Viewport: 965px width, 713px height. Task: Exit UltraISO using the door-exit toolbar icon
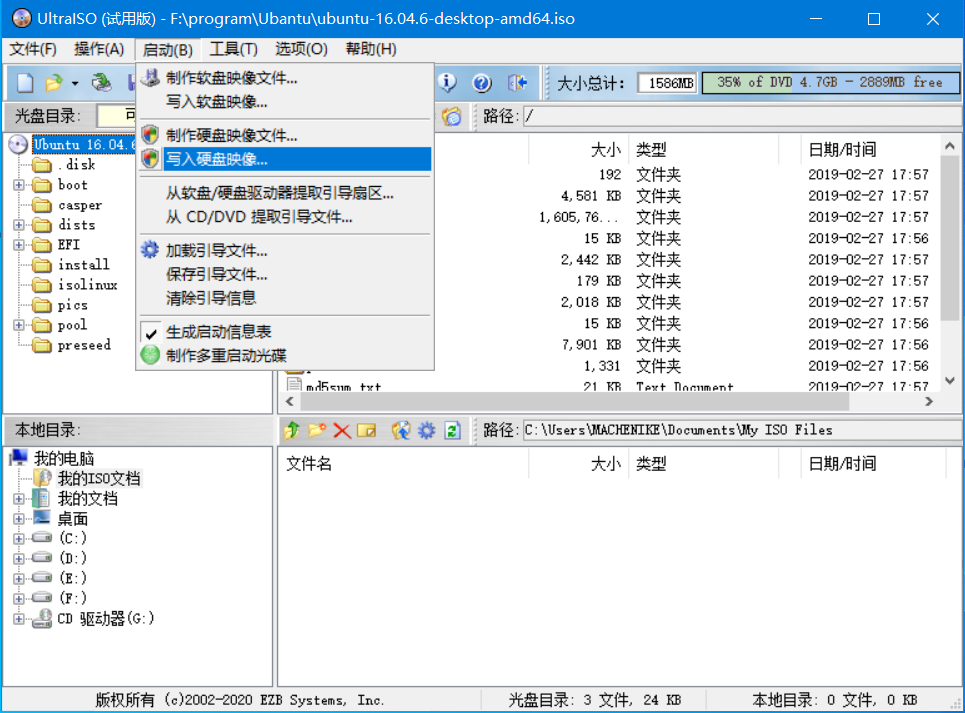[x=515, y=83]
